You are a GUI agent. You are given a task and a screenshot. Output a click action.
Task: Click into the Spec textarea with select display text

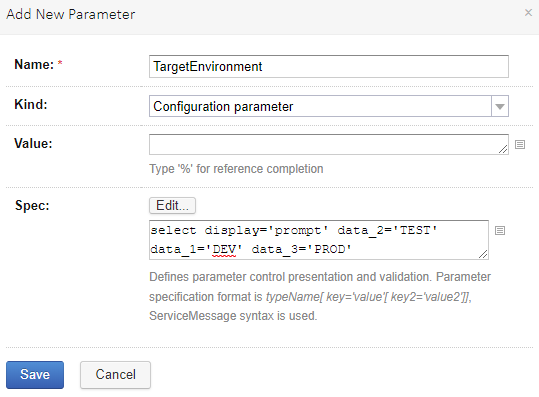(319, 240)
